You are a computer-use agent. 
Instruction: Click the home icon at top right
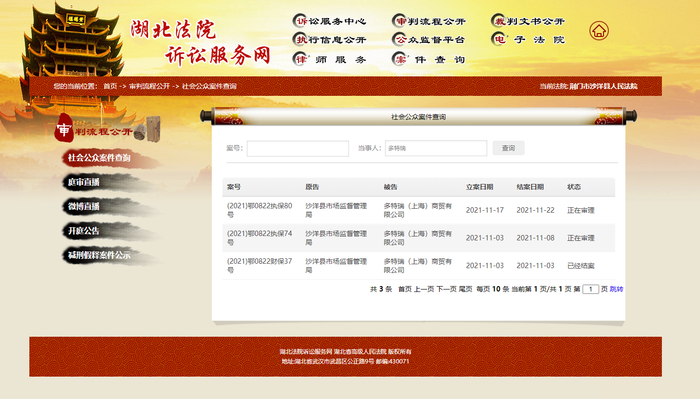[599, 31]
